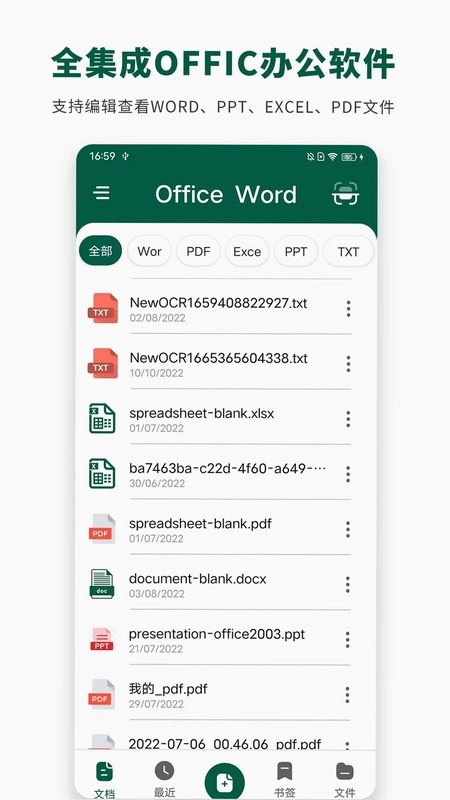Go to 文件 files tab
Screen dimensions: 450x800
pyautogui.click(x=345, y=779)
